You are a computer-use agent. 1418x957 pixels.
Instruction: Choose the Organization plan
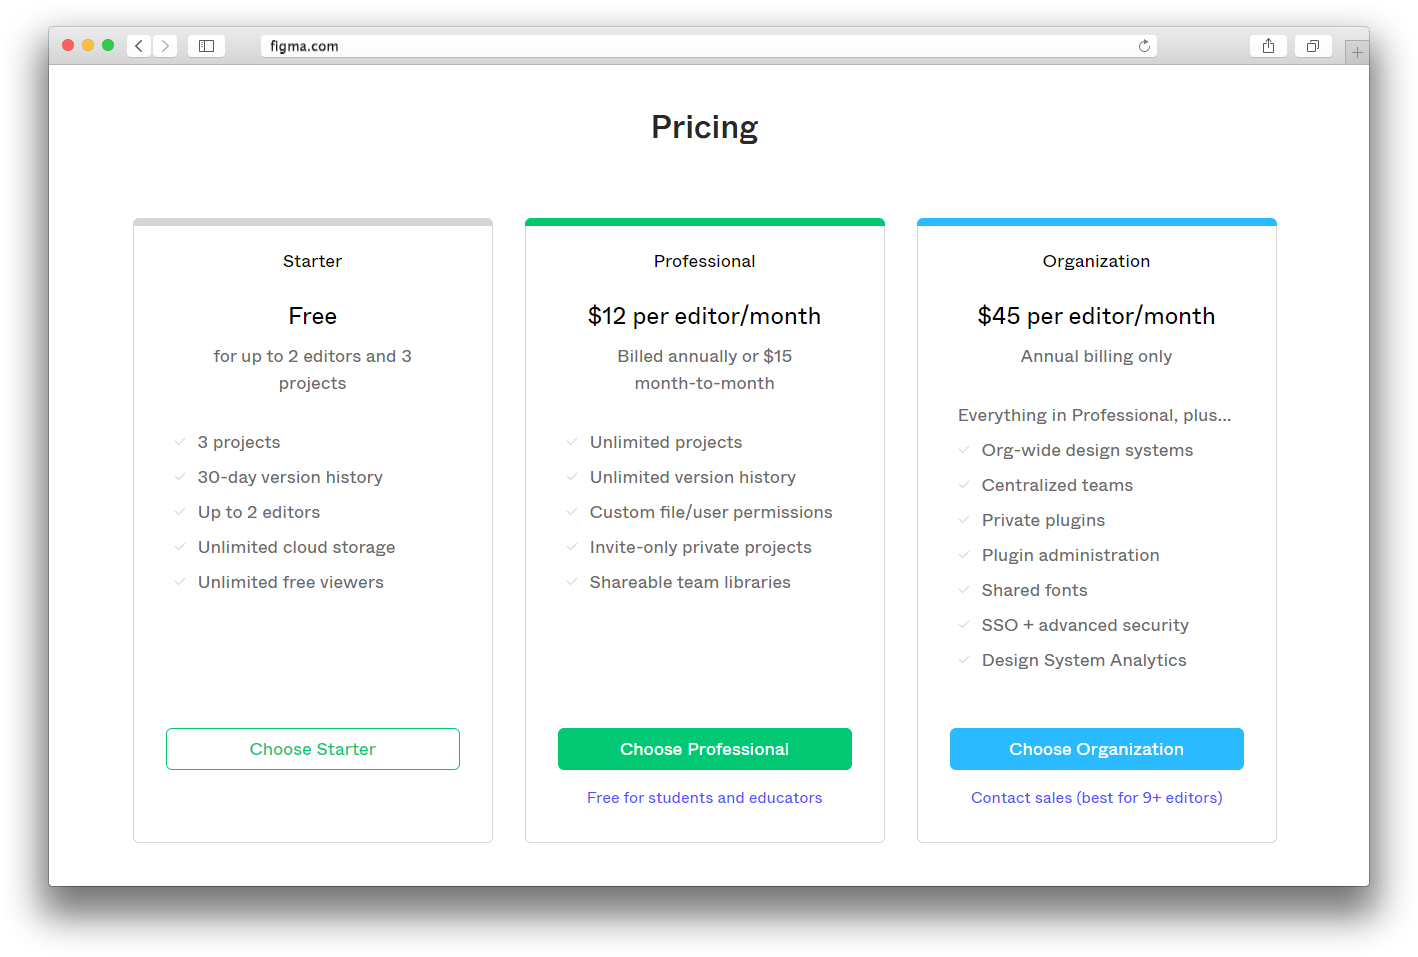pyautogui.click(x=1097, y=749)
